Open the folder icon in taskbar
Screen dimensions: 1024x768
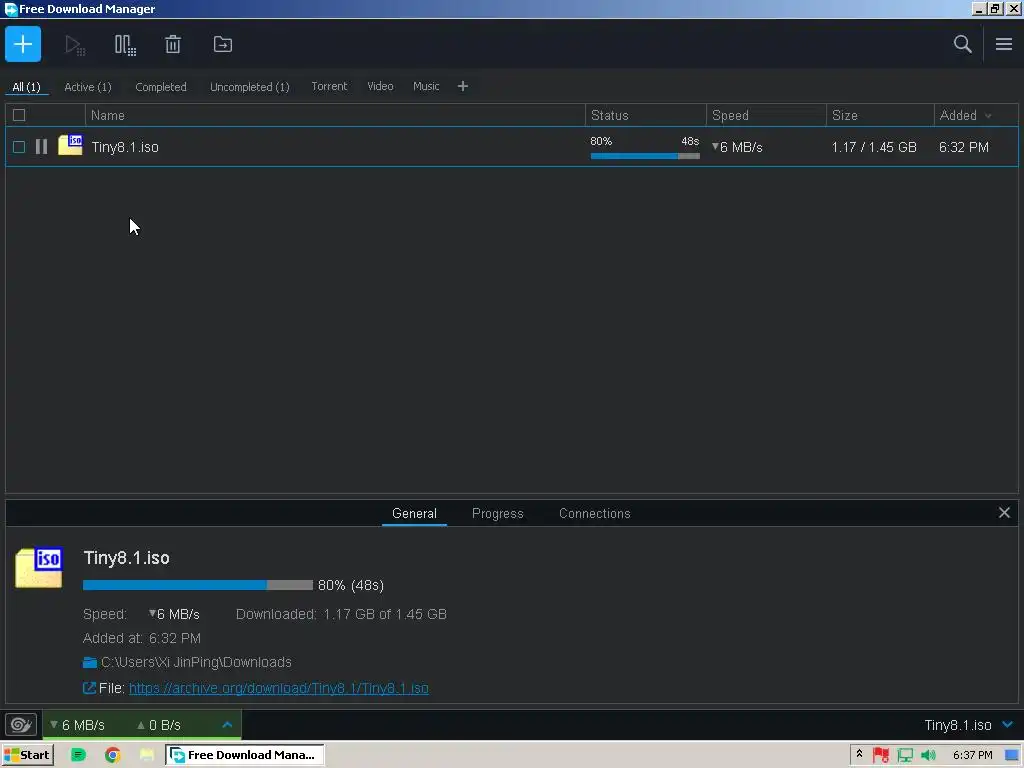(147, 755)
